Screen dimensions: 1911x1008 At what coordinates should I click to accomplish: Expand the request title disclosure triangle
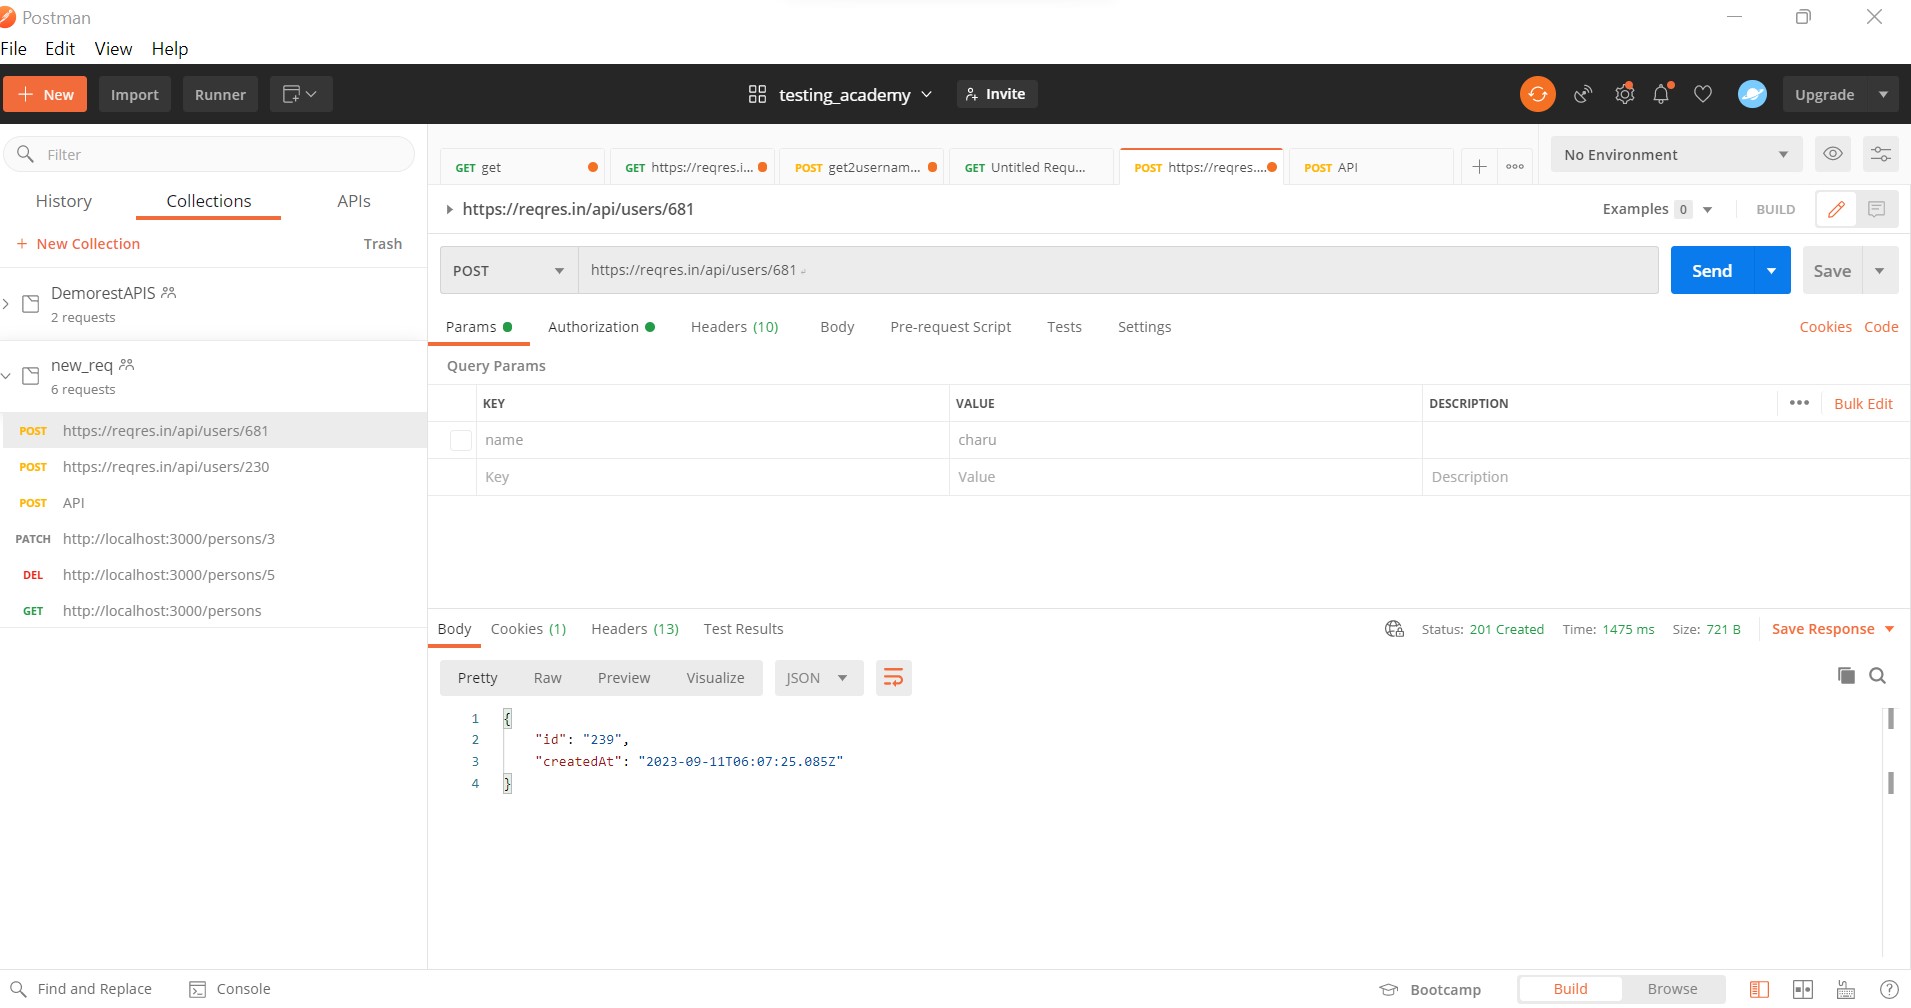point(449,209)
